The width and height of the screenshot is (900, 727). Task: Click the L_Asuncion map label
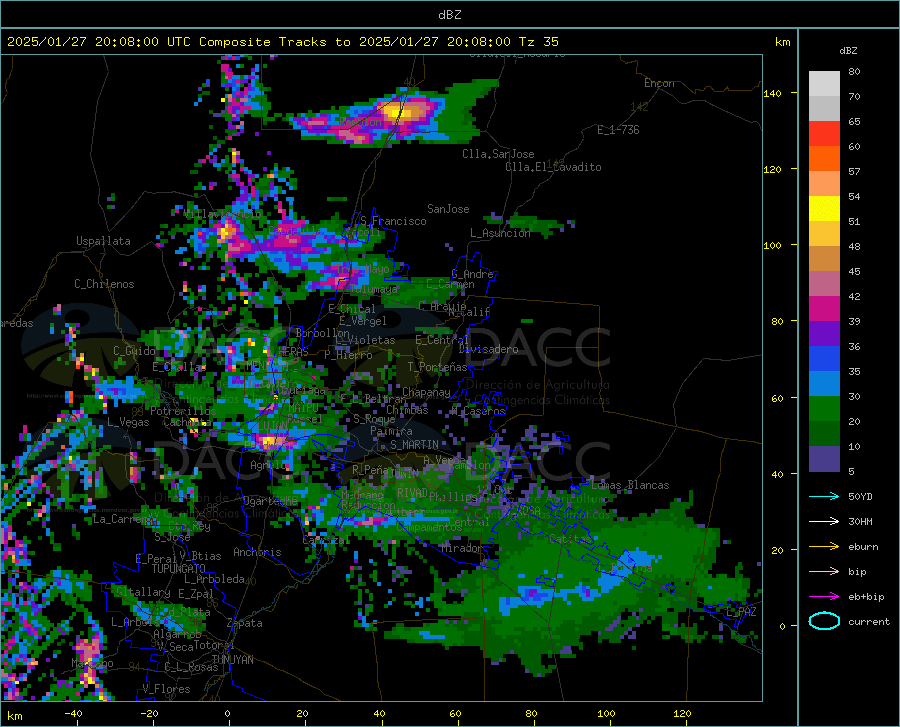point(500,233)
